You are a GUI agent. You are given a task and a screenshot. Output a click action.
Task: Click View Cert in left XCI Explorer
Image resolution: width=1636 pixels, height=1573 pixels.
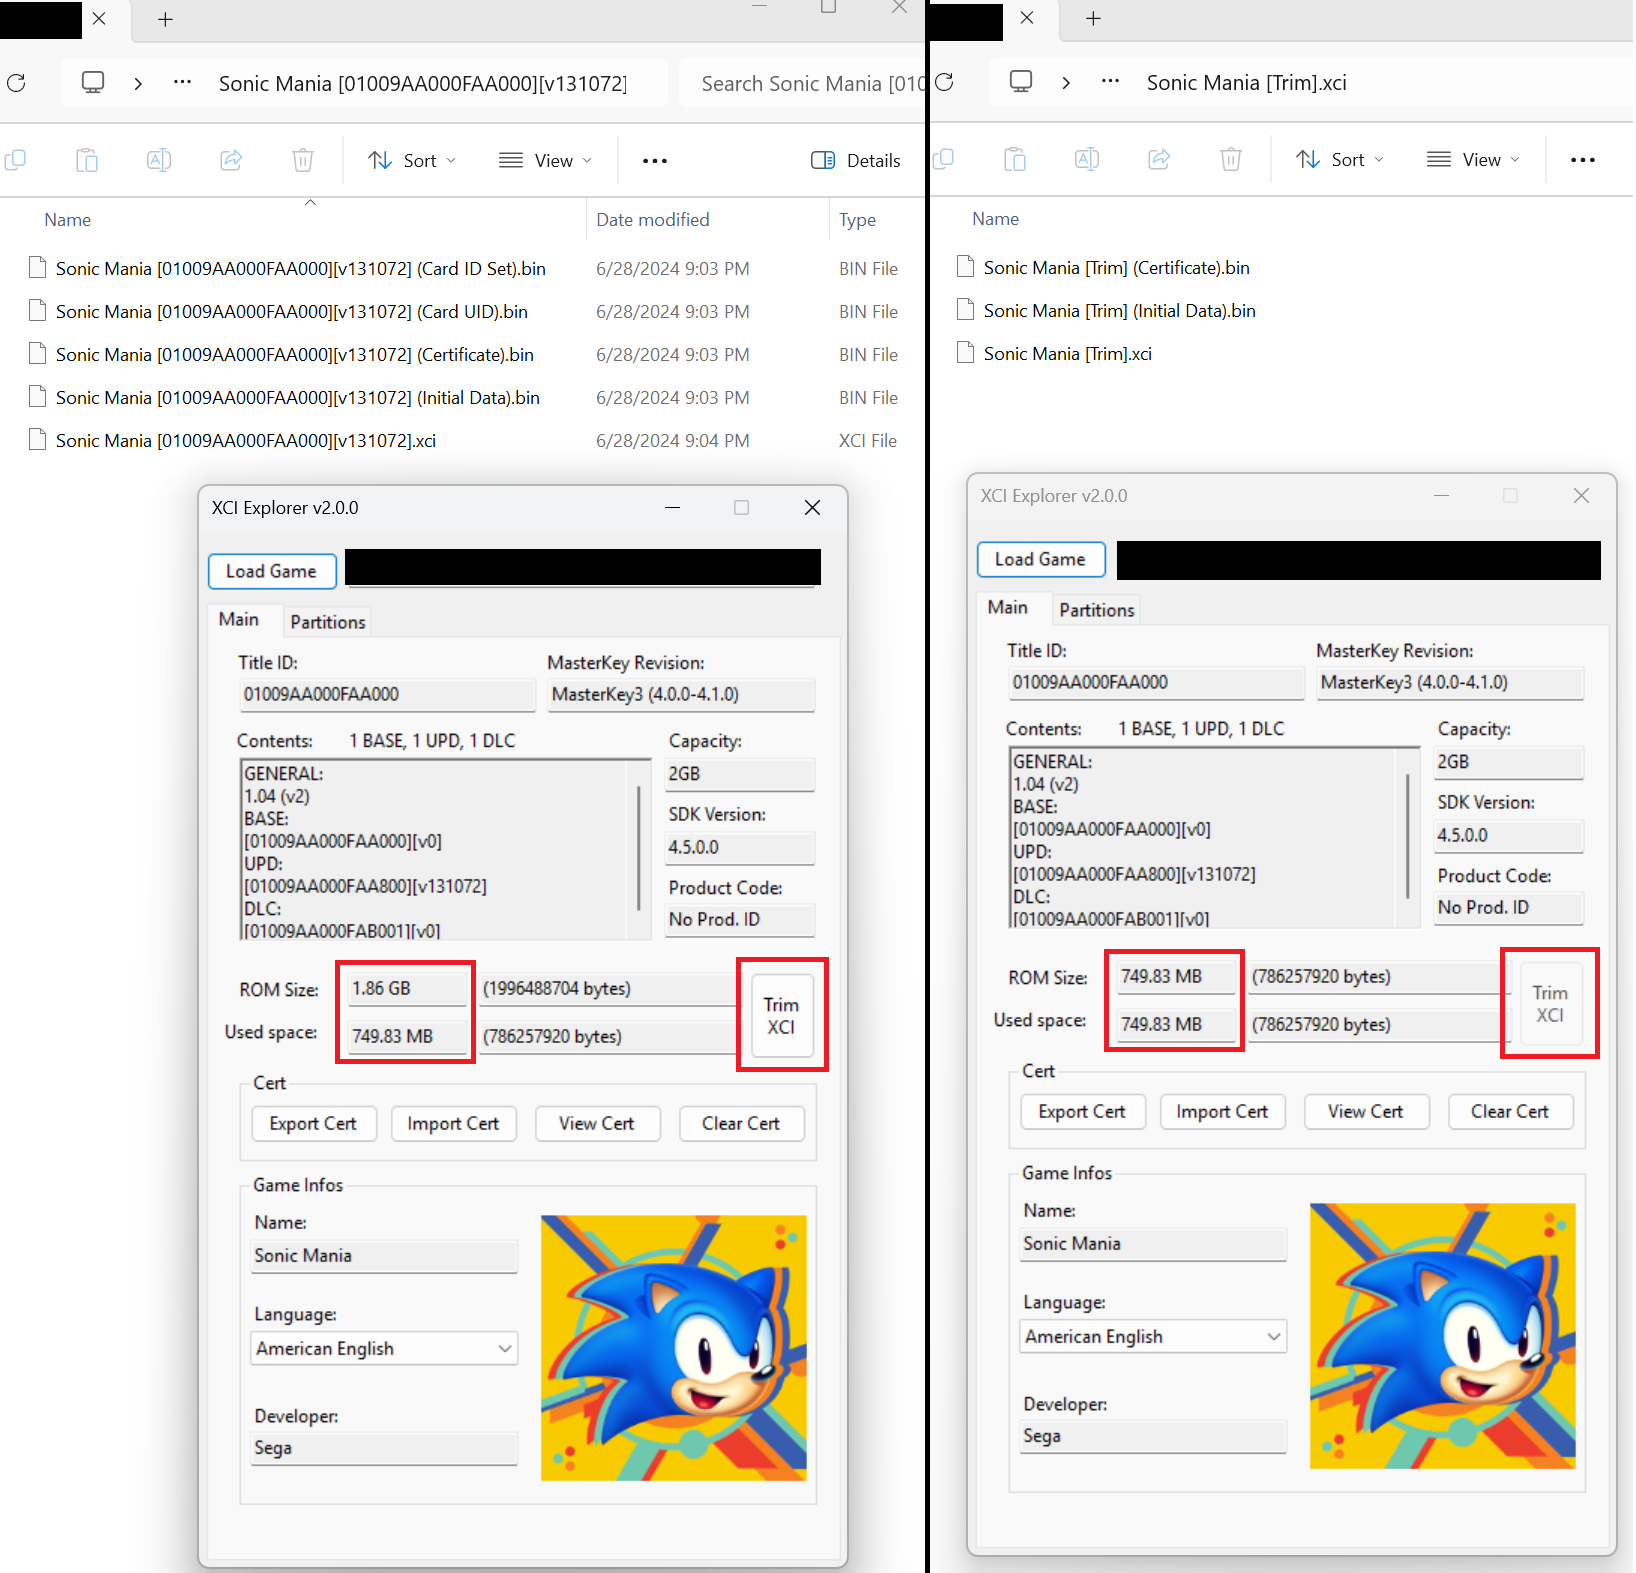[x=597, y=1124]
